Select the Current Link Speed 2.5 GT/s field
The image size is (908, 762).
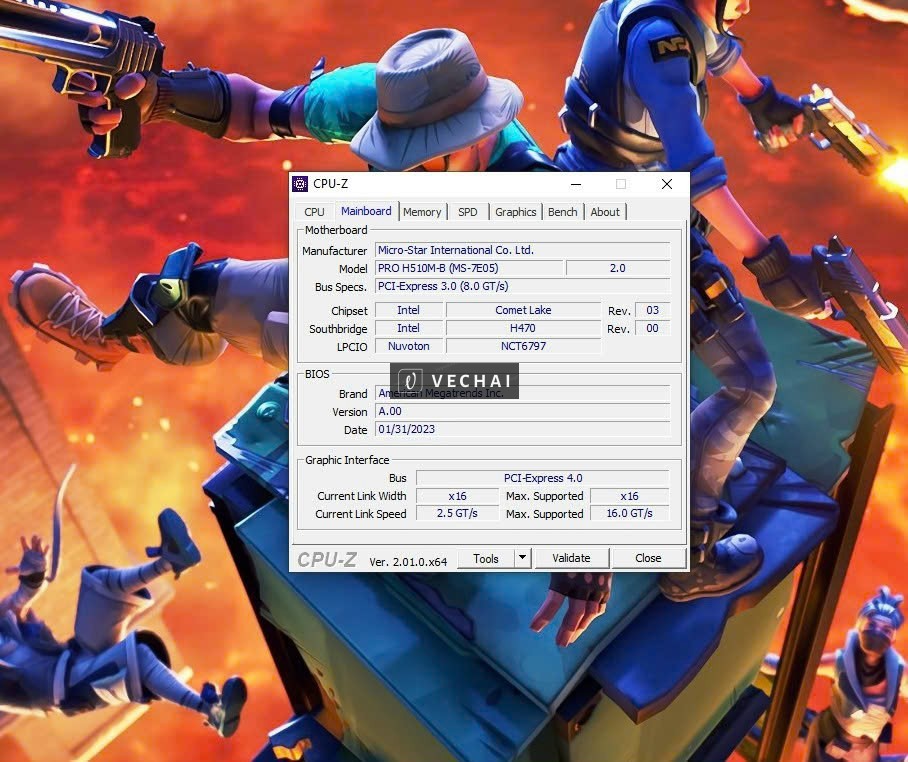click(x=456, y=514)
